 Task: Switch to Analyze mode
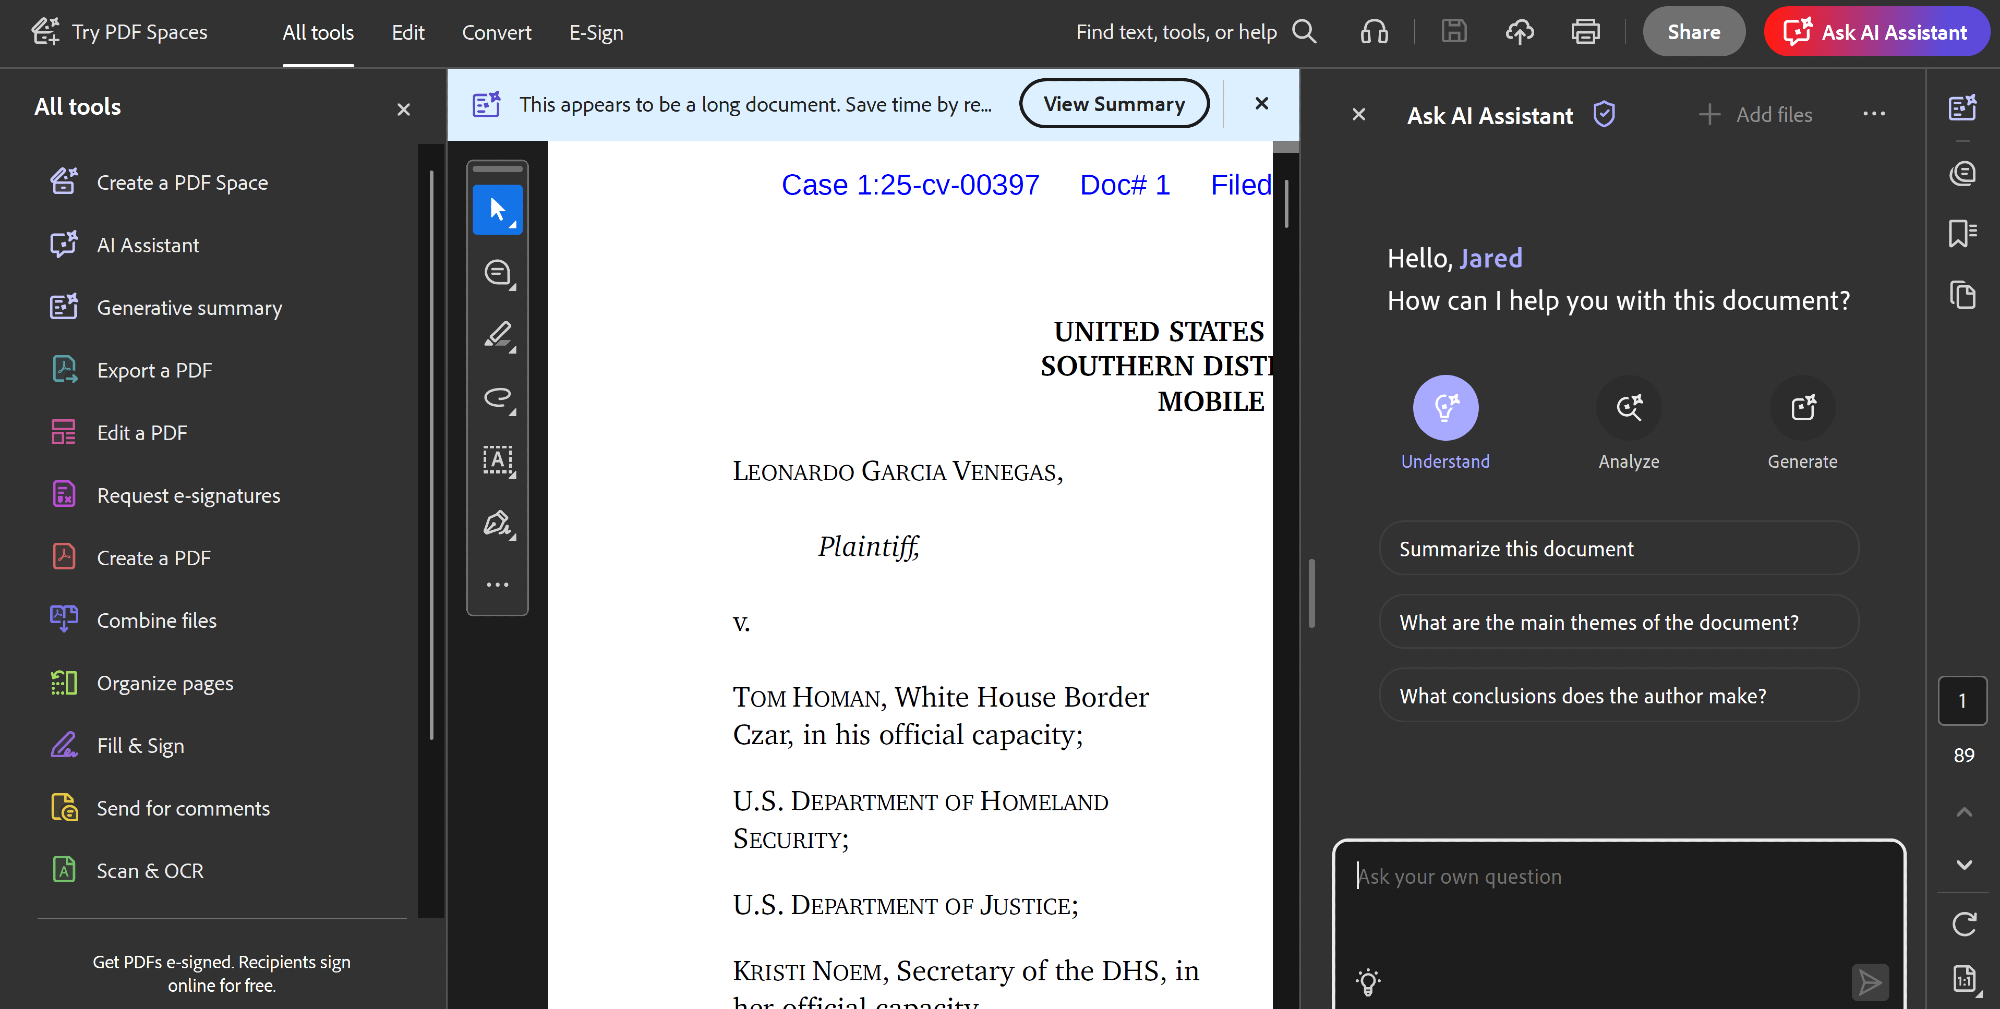(x=1628, y=408)
